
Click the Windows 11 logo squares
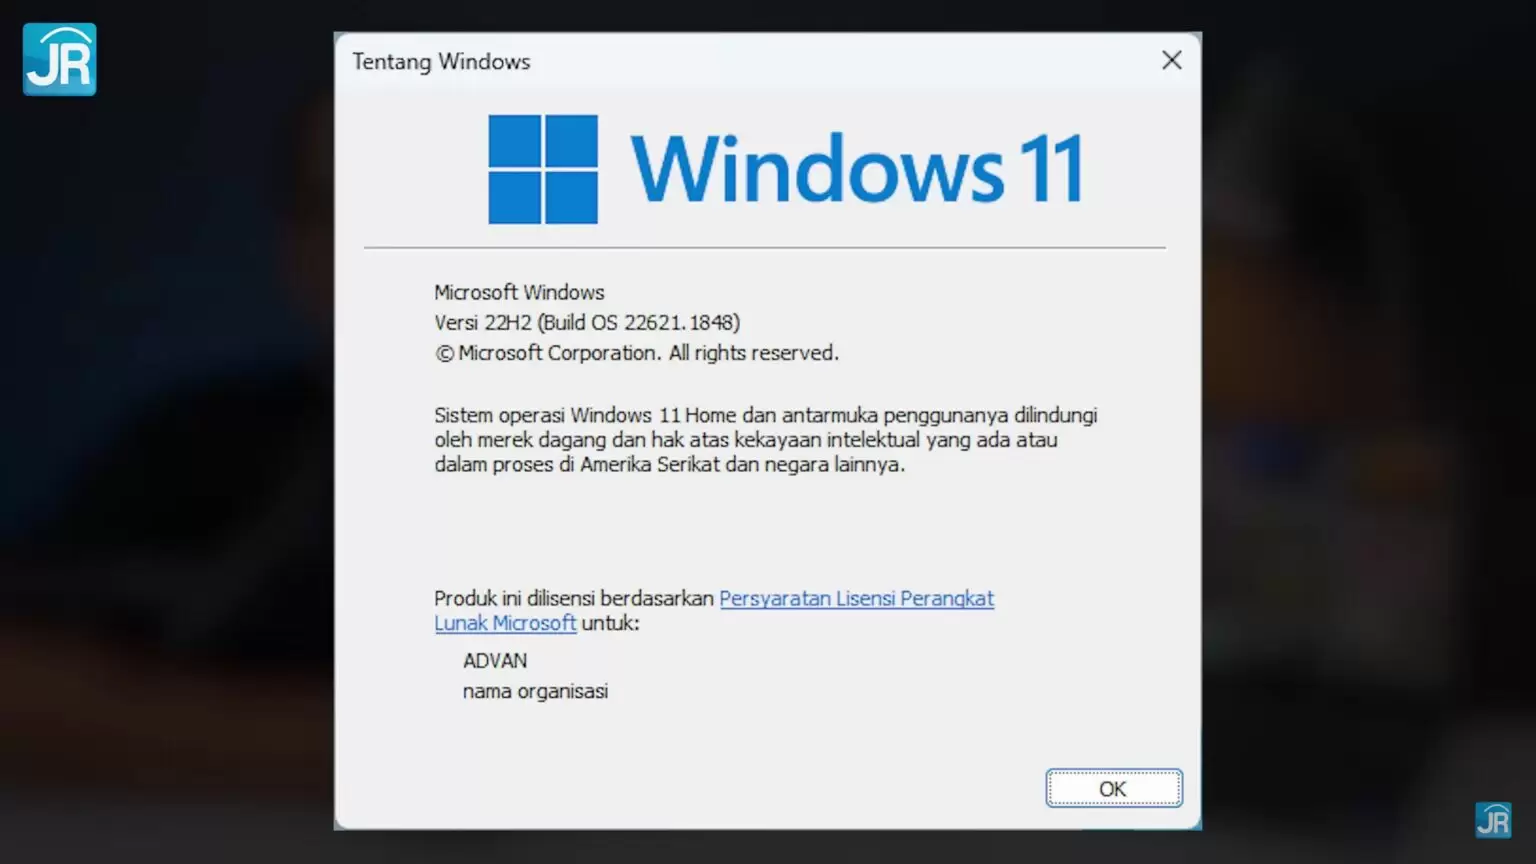pyautogui.click(x=543, y=169)
